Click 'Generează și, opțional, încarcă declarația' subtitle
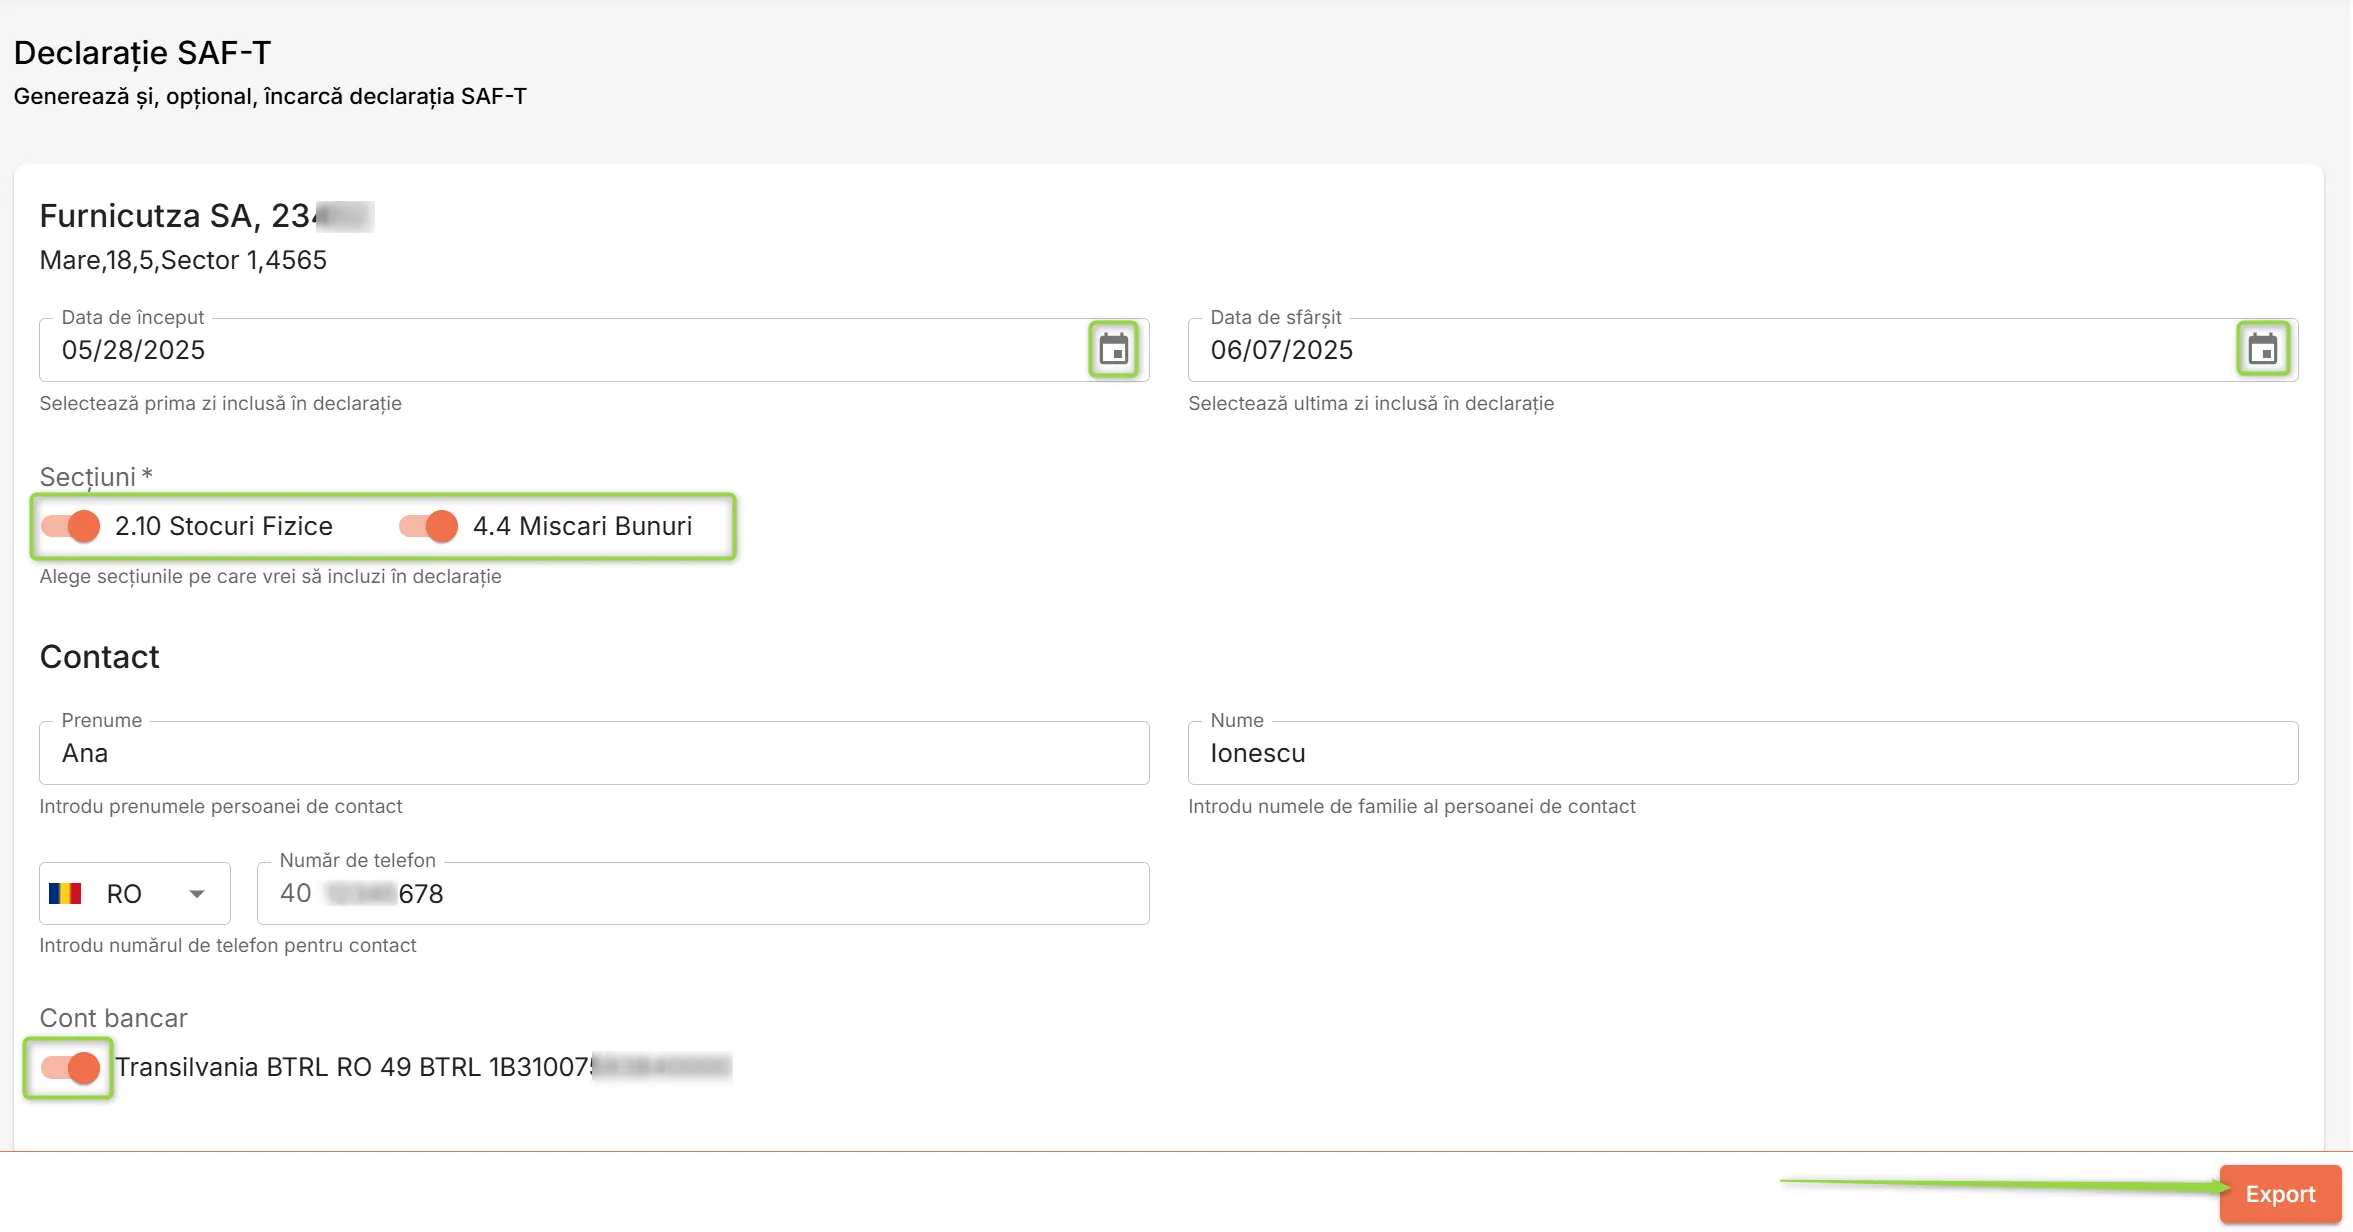 270,97
